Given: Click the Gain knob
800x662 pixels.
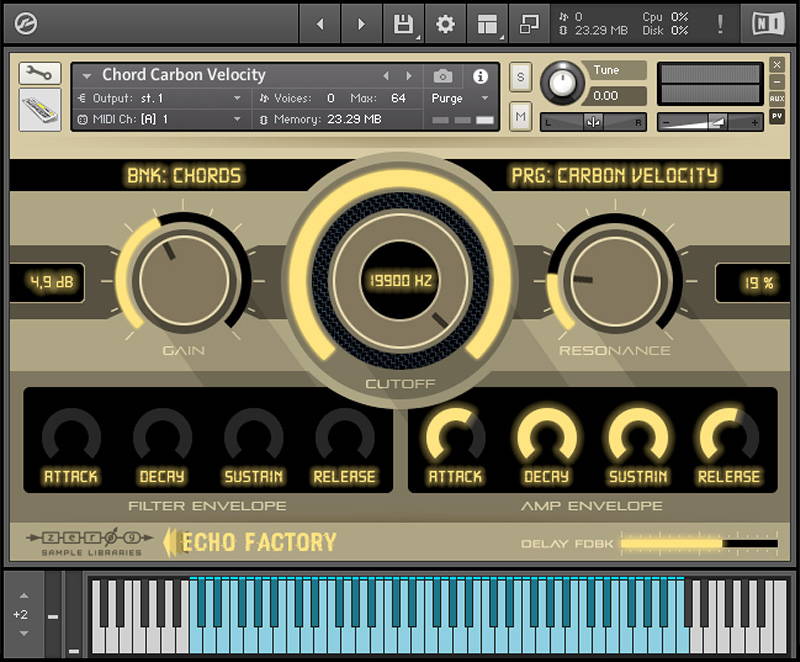Looking at the screenshot, I should pyautogui.click(x=184, y=280).
